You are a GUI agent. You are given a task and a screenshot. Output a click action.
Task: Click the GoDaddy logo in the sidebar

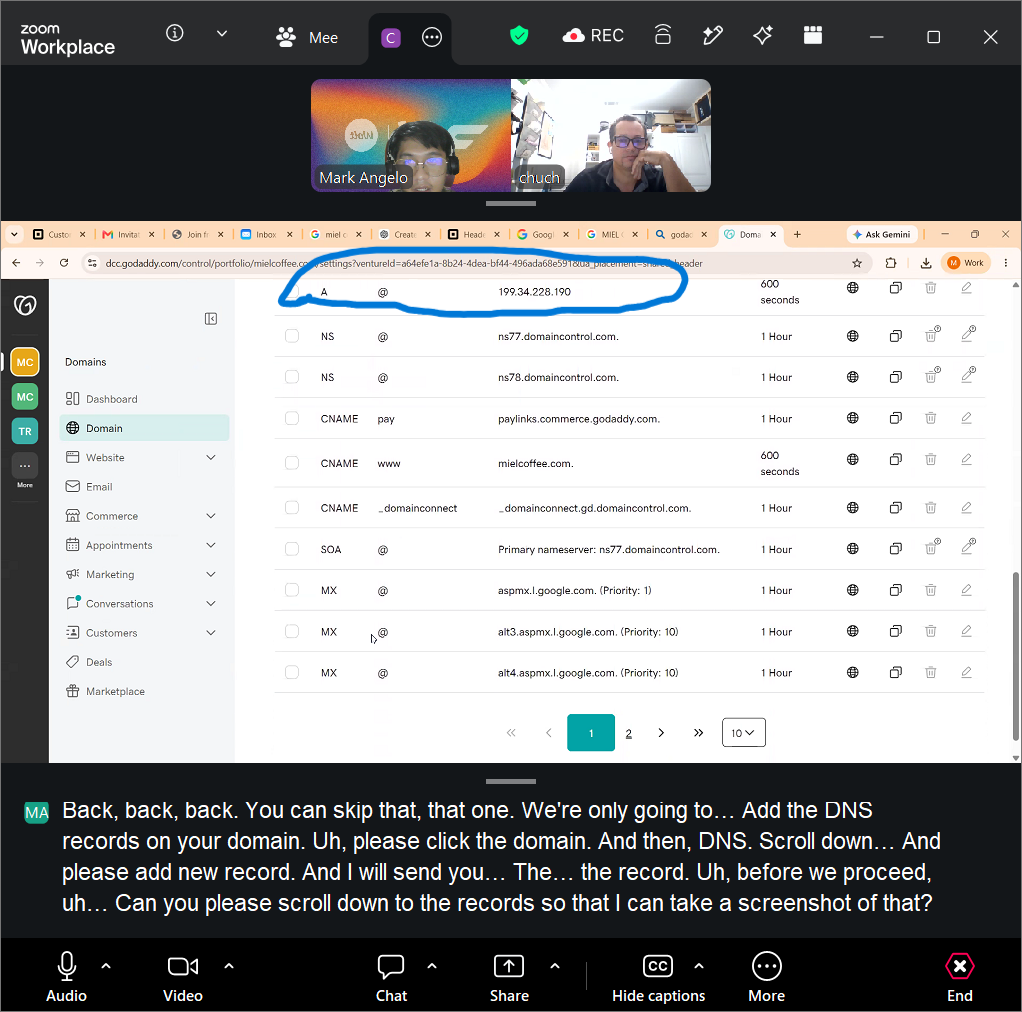(x=25, y=305)
